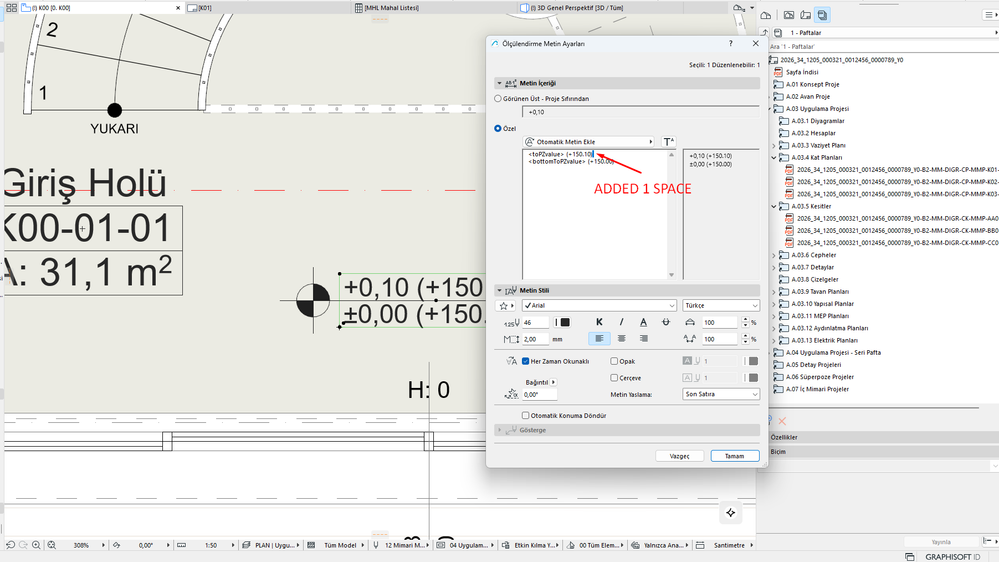
Task: Enable Otomatik Konuma Döndür checkbox
Action: click(x=526, y=415)
